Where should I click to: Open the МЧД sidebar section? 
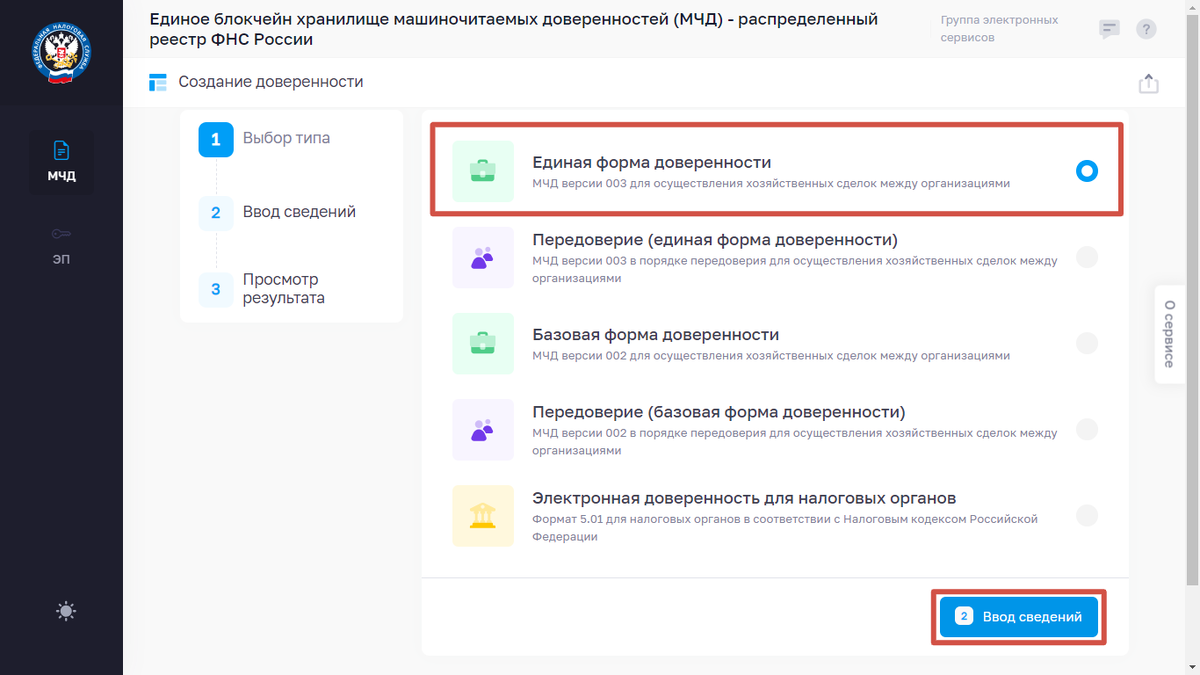(x=61, y=162)
